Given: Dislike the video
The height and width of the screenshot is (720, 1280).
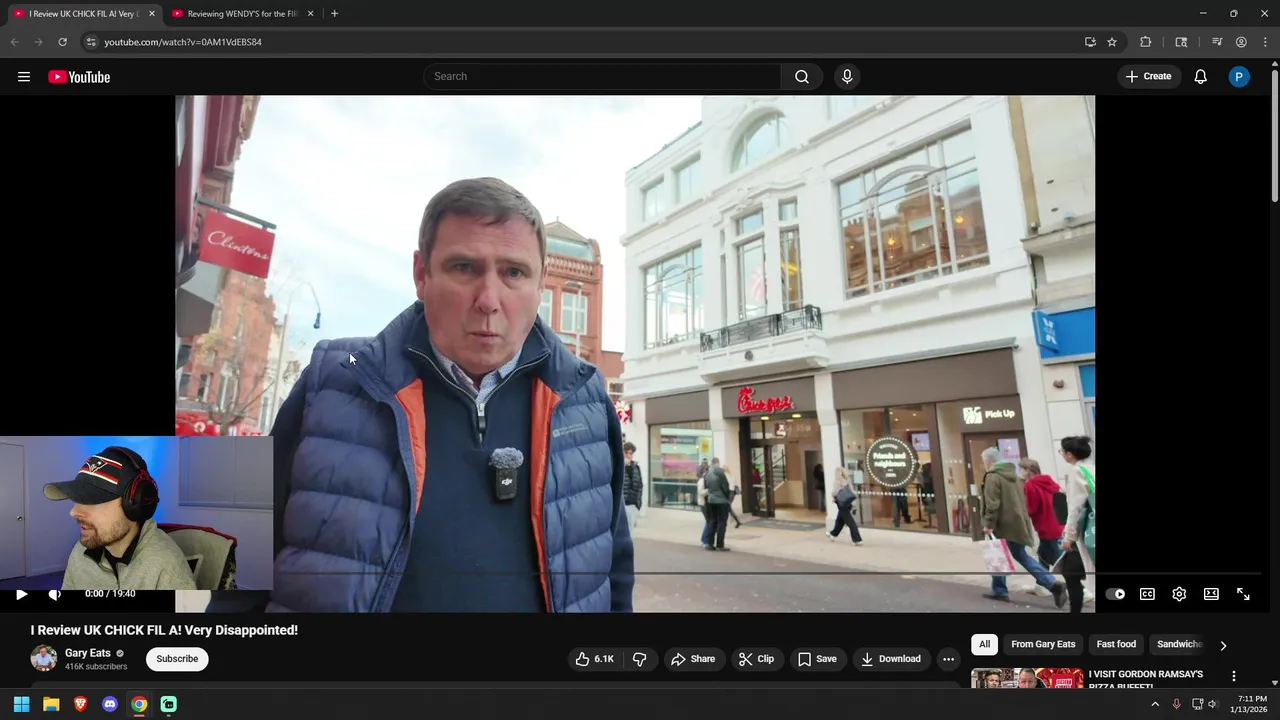Looking at the screenshot, I should 640,659.
